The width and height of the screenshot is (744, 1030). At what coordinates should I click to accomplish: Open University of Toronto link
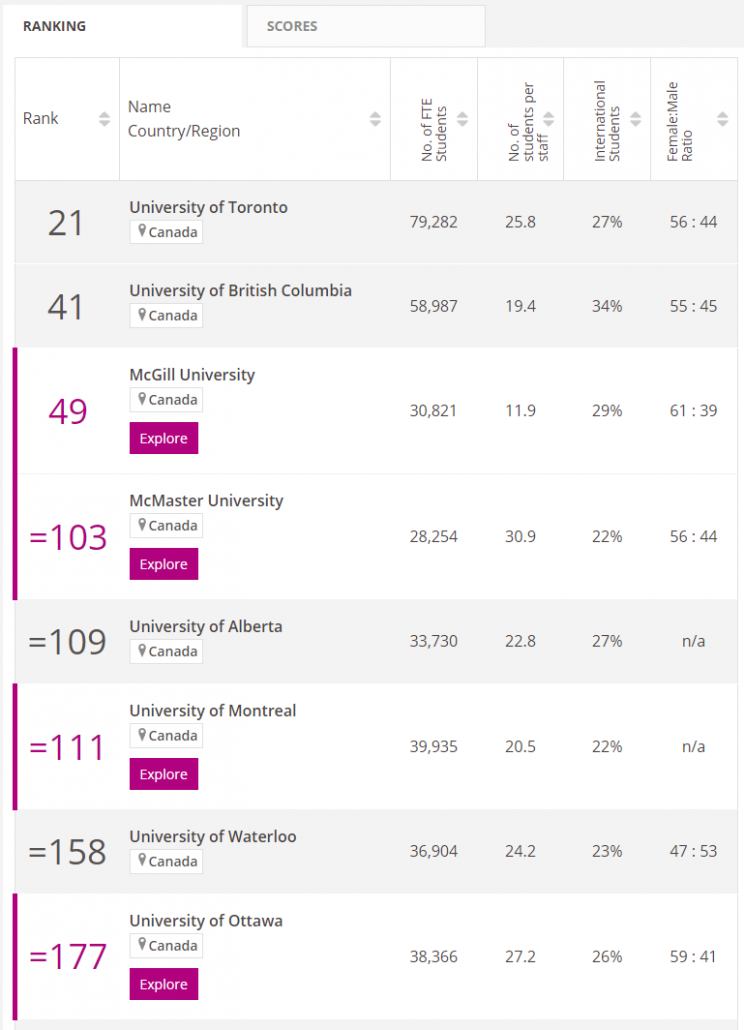[208, 207]
